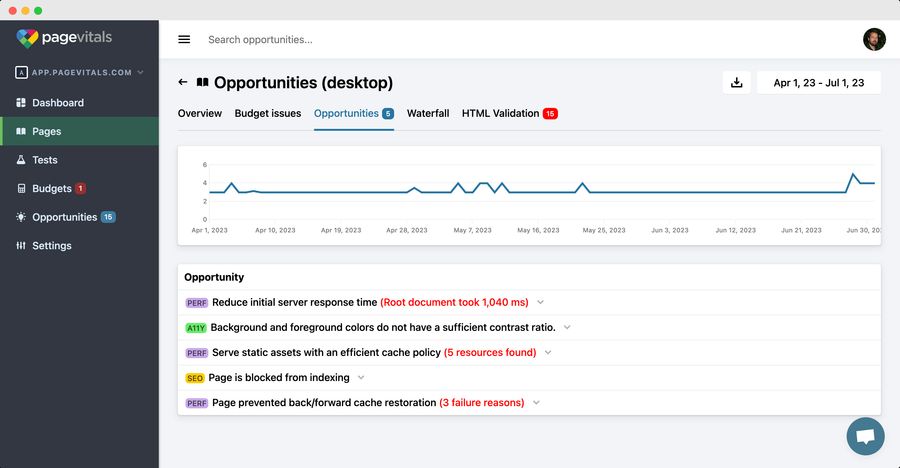Open Settings in the sidebar
This screenshot has height=468, width=900.
[x=79, y=246]
